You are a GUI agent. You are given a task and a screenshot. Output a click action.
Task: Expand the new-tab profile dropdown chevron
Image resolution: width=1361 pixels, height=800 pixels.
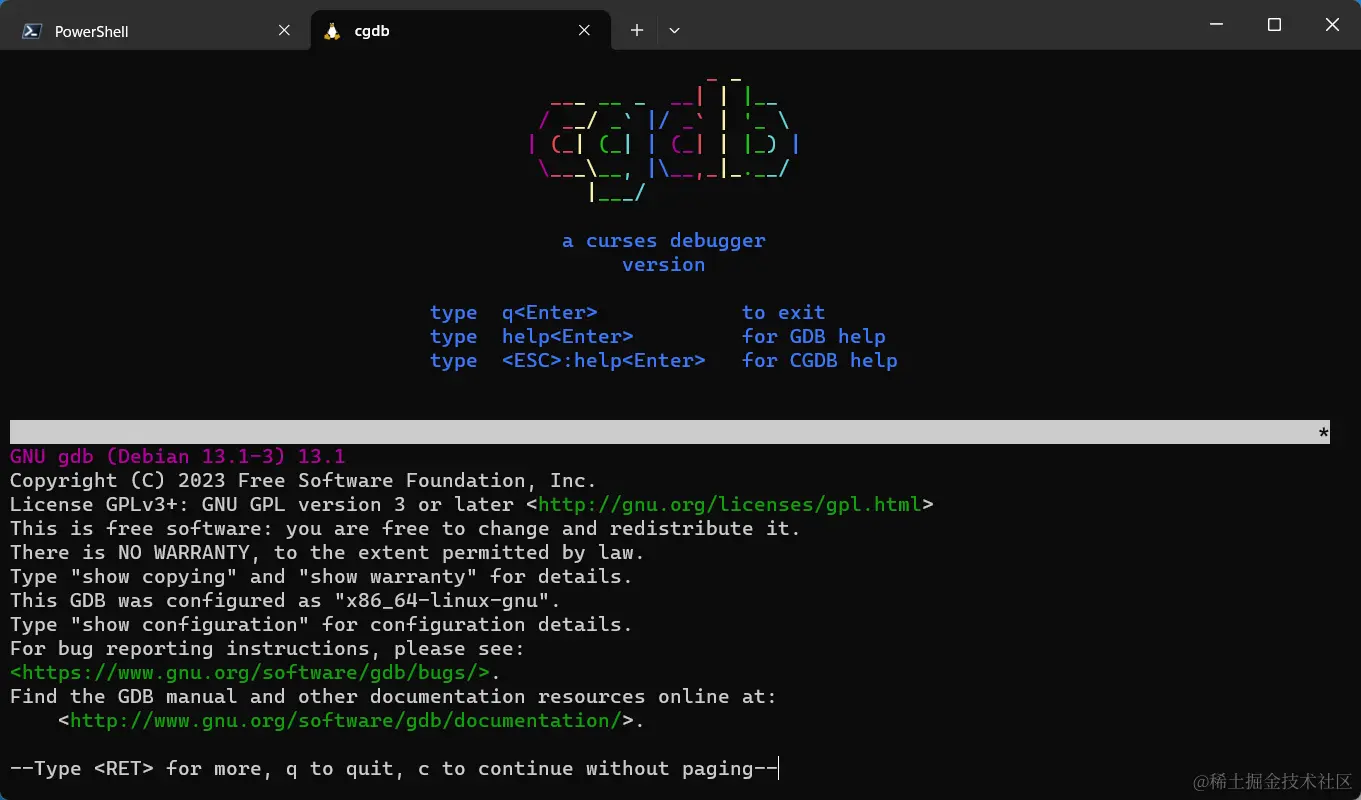click(x=674, y=31)
